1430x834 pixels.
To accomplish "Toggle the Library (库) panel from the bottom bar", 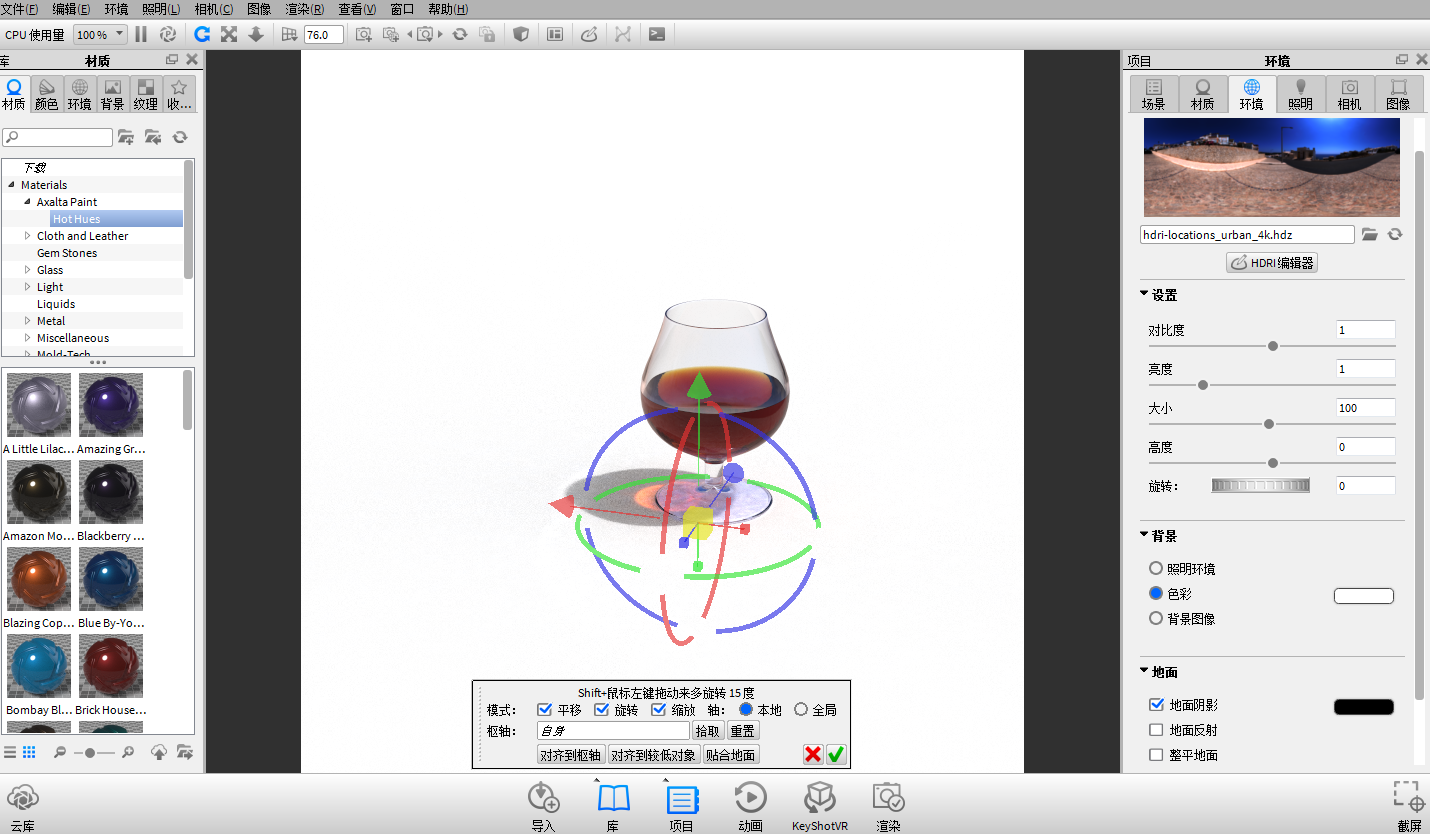I will coord(613,806).
